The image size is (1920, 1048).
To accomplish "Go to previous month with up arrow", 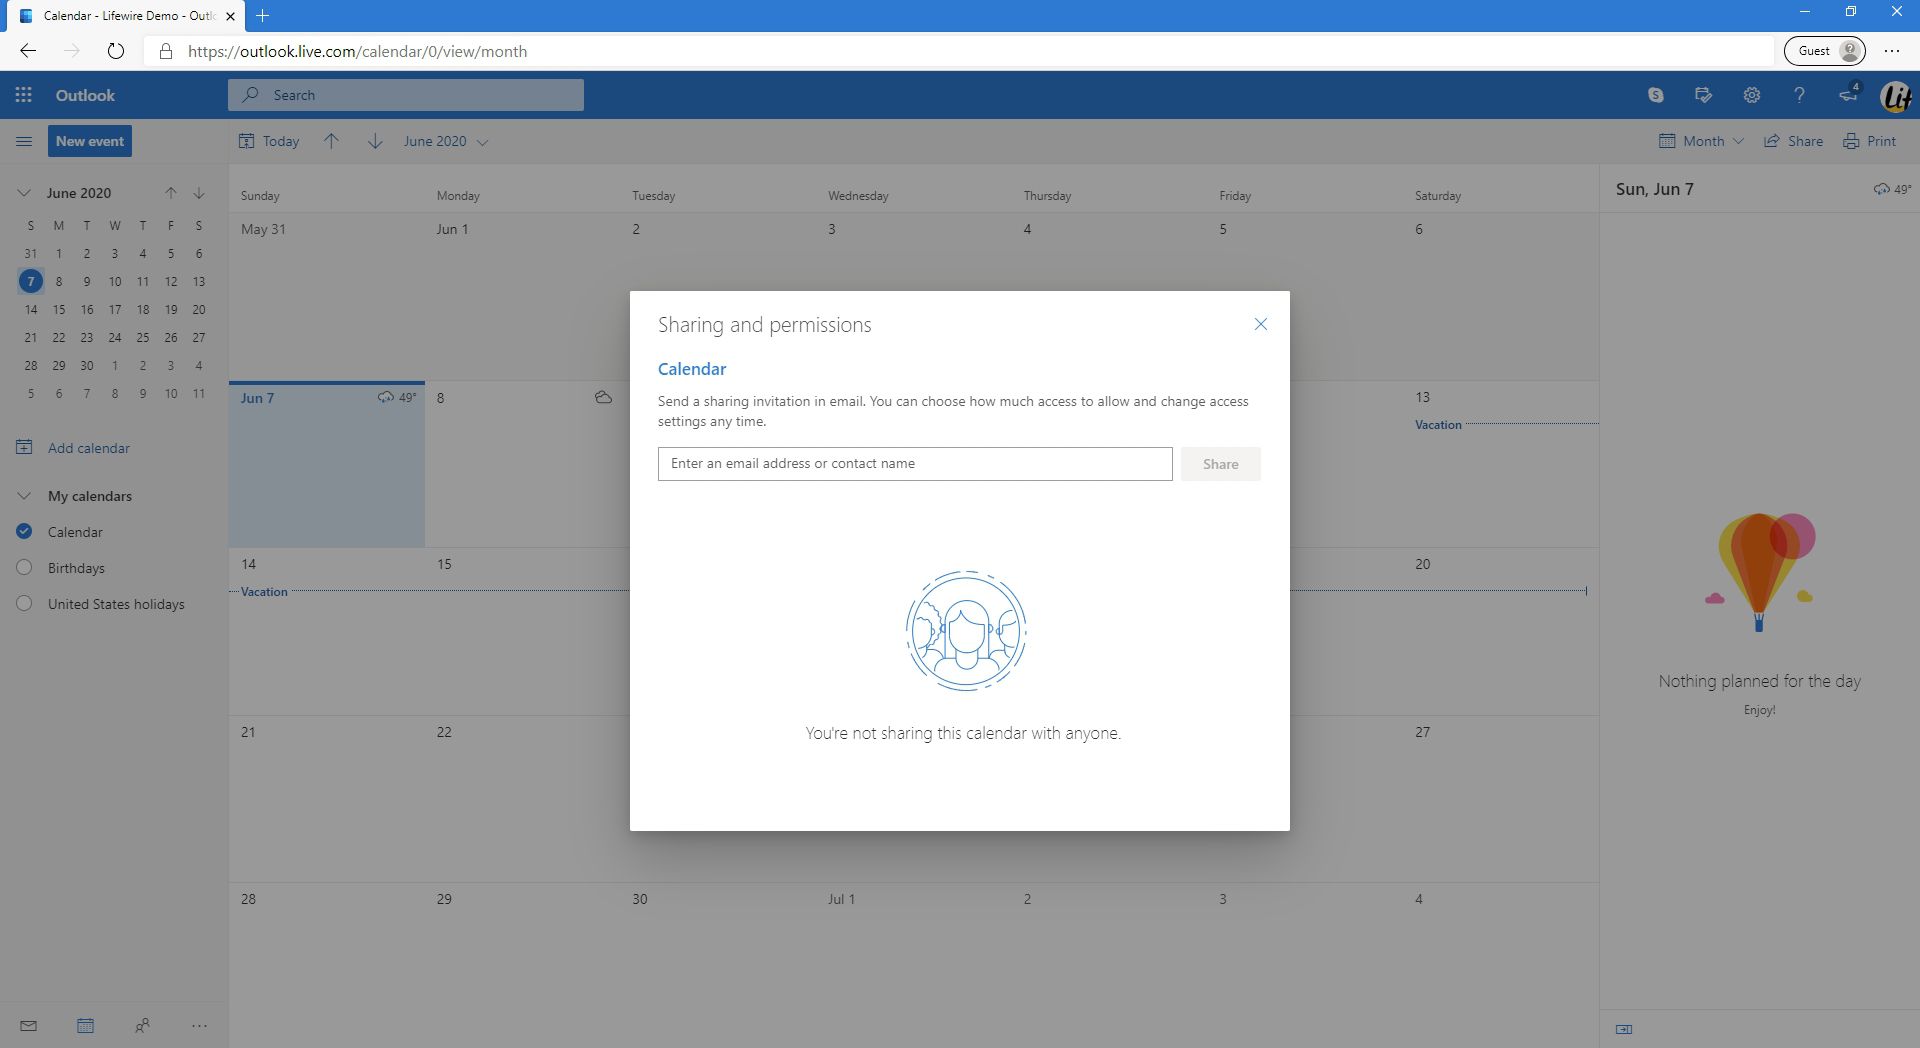I will tap(331, 141).
